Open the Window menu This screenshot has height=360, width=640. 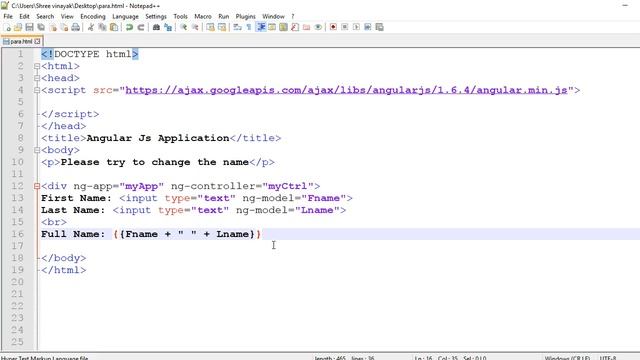click(273, 16)
